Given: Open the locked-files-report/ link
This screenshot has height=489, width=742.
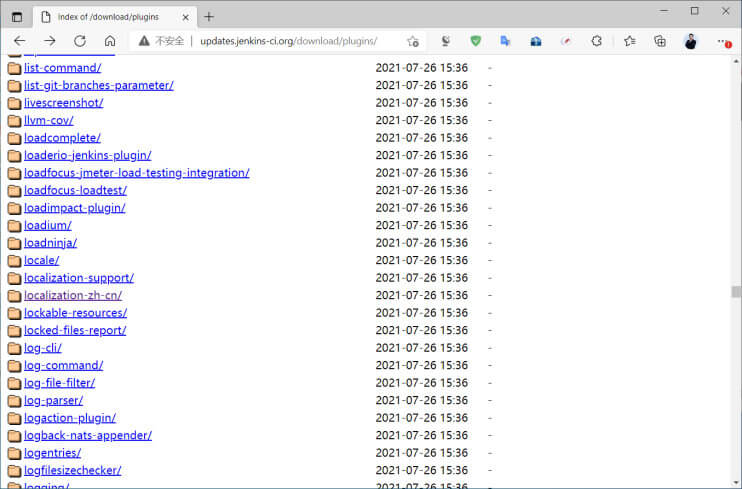Looking at the screenshot, I should click(75, 330).
